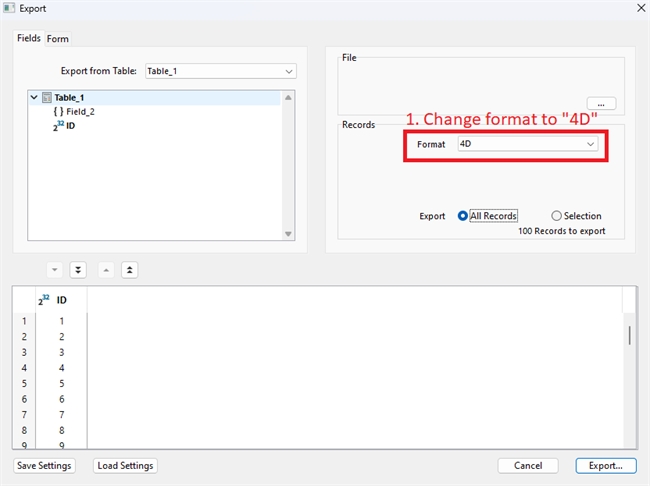The image size is (650, 487).
Task: Click the move field up arrow button
Action: coord(106,270)
